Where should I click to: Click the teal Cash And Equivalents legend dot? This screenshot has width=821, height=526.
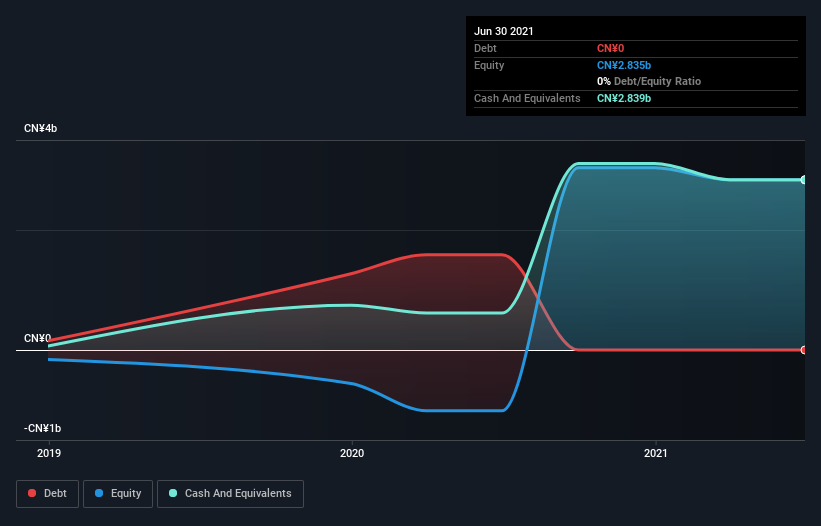[173, 493]
